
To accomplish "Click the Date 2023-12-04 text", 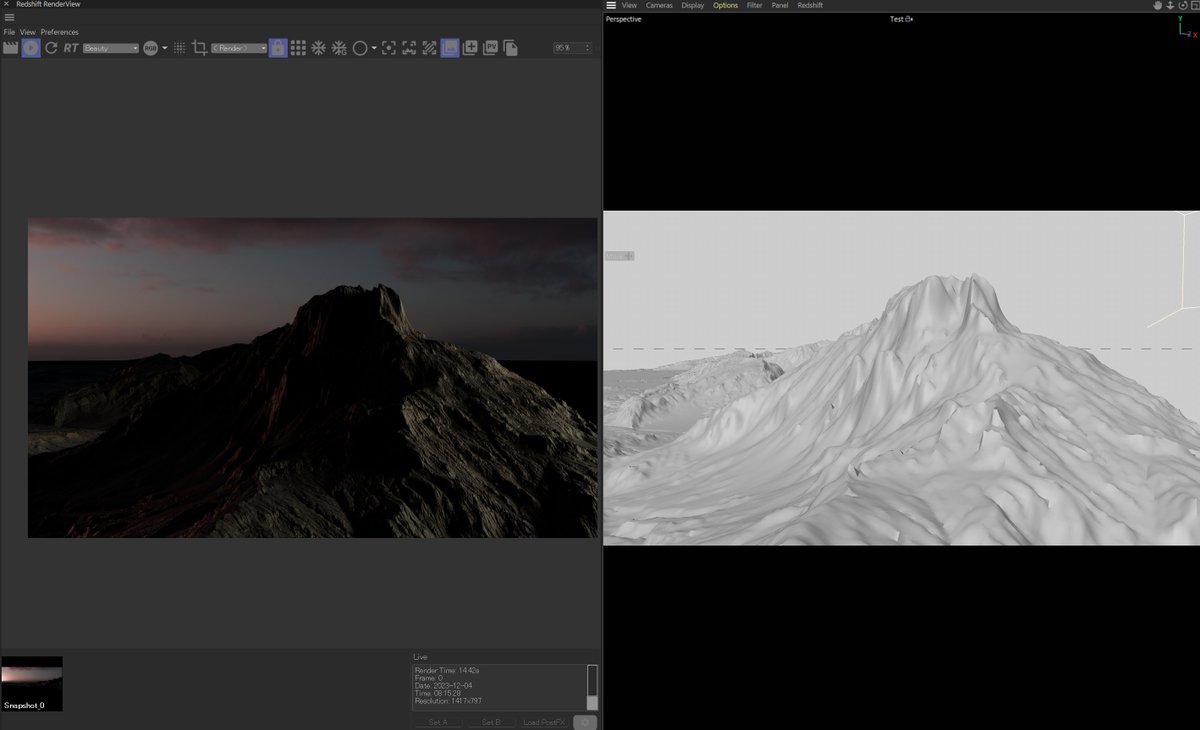I will point(443,685).
